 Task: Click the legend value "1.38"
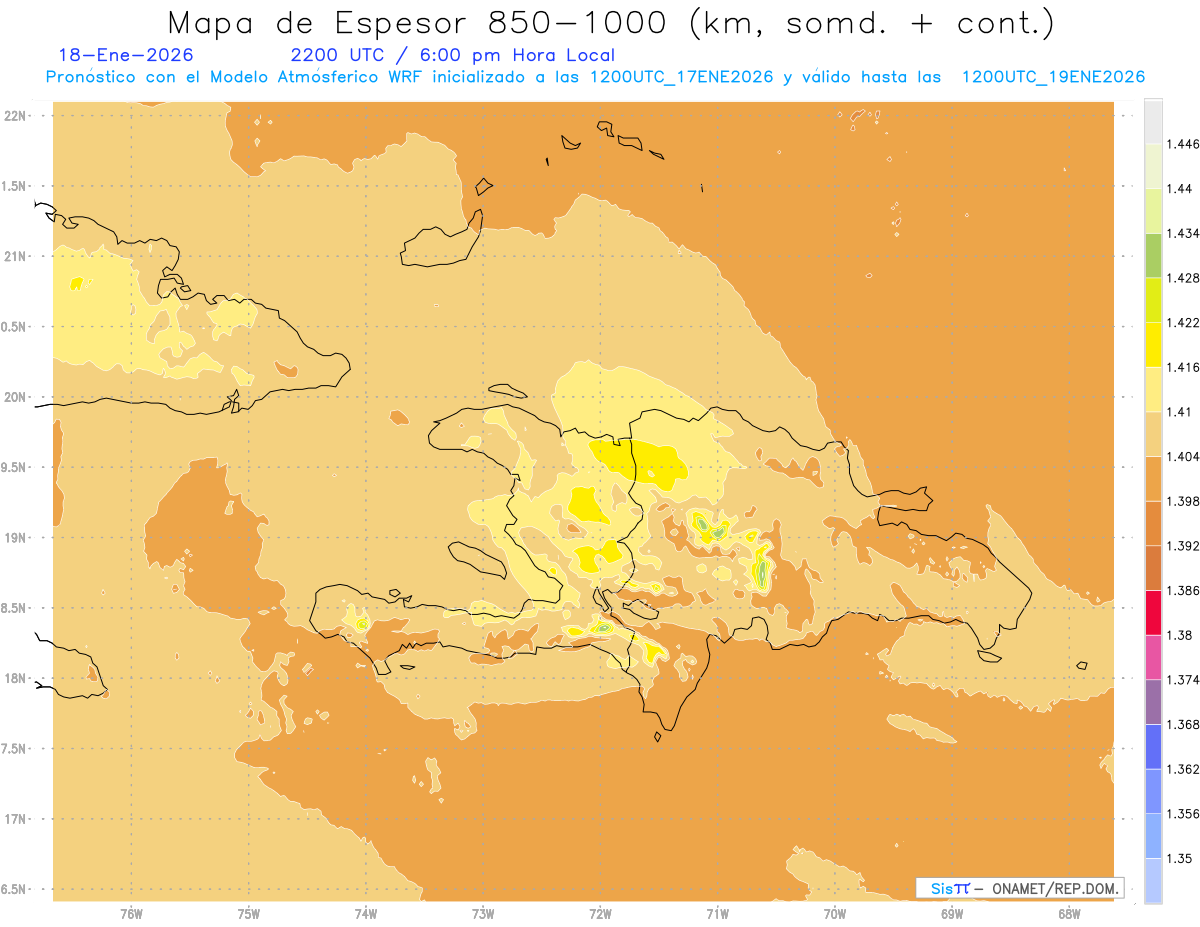click(x=1181, y=635)
